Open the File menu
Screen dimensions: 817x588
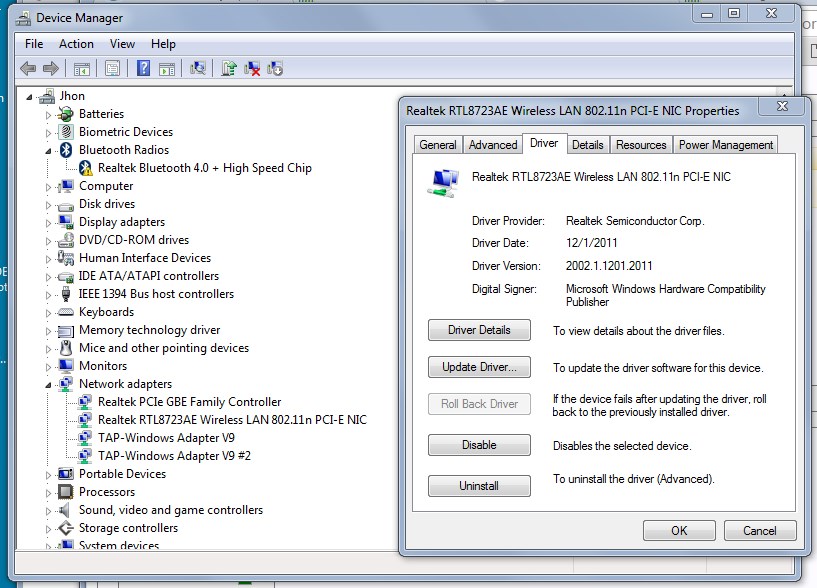[x=34, y=44]
